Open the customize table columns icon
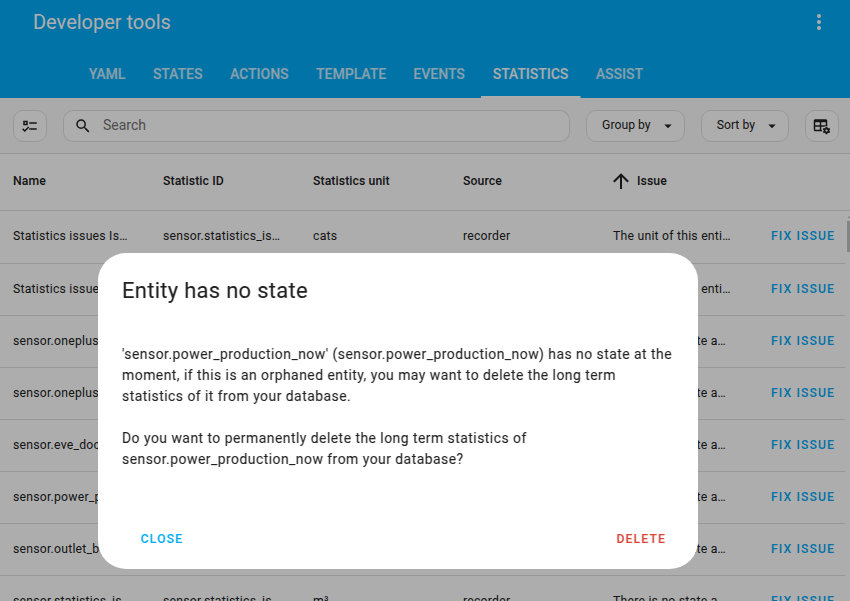The height and width of the screenshot is (601, 850). point(819,126)
